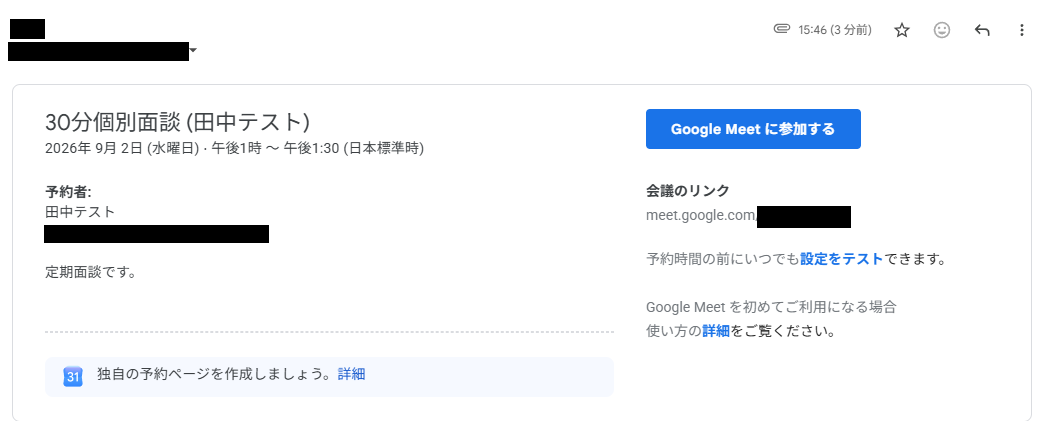
Task: Click the reply arrow icon
Action: [x=982, y=30]
